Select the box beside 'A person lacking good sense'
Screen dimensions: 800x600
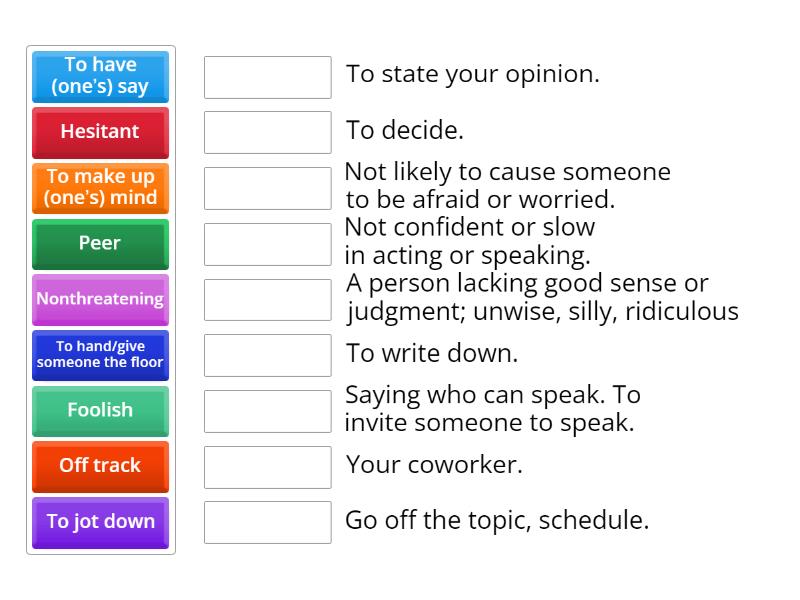pos(267,299)
